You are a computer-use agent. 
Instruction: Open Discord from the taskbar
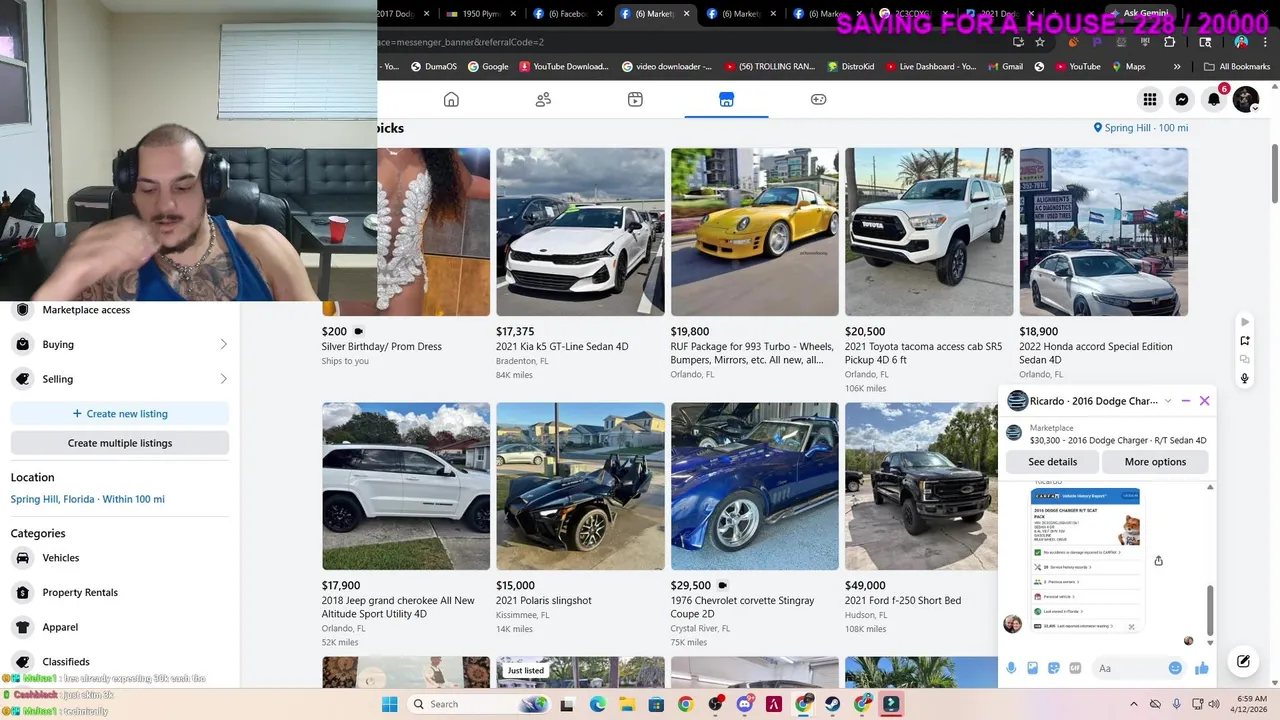(x=744, y=704)
